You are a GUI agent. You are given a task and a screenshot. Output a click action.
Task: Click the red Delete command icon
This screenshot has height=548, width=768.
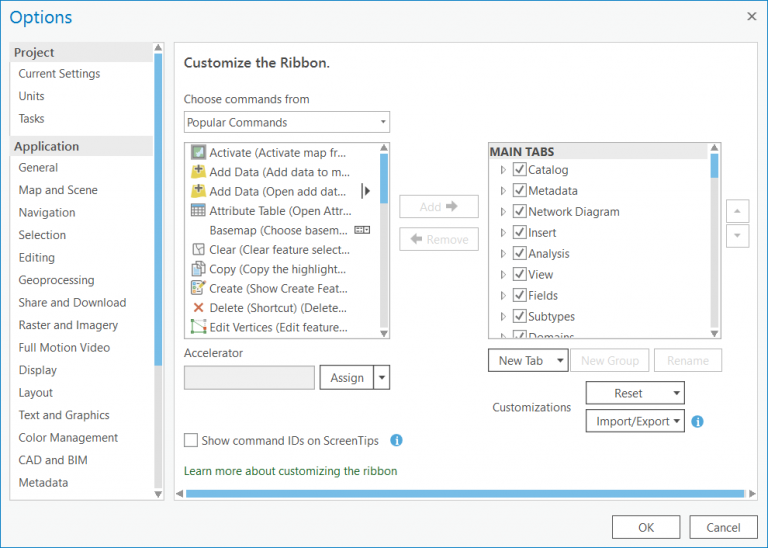198,308
